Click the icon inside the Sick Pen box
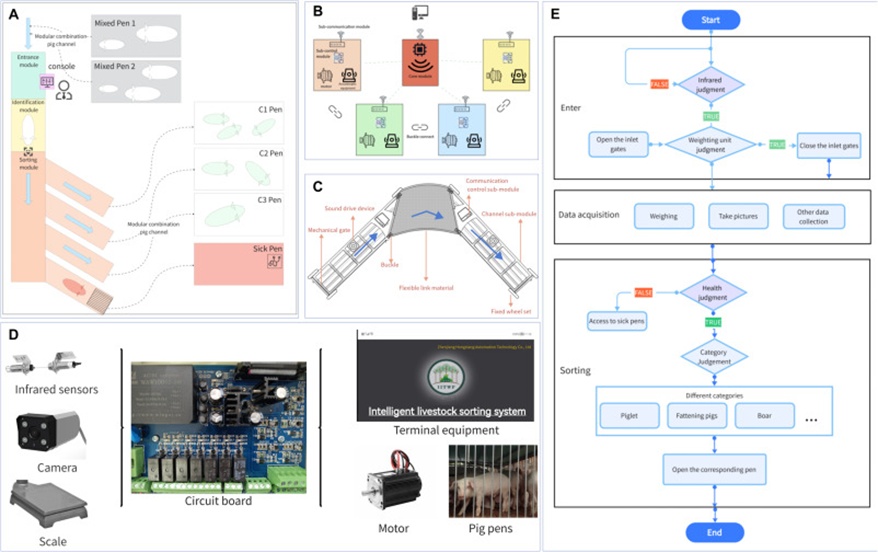The image size is (878, 552). coord(274,261)
